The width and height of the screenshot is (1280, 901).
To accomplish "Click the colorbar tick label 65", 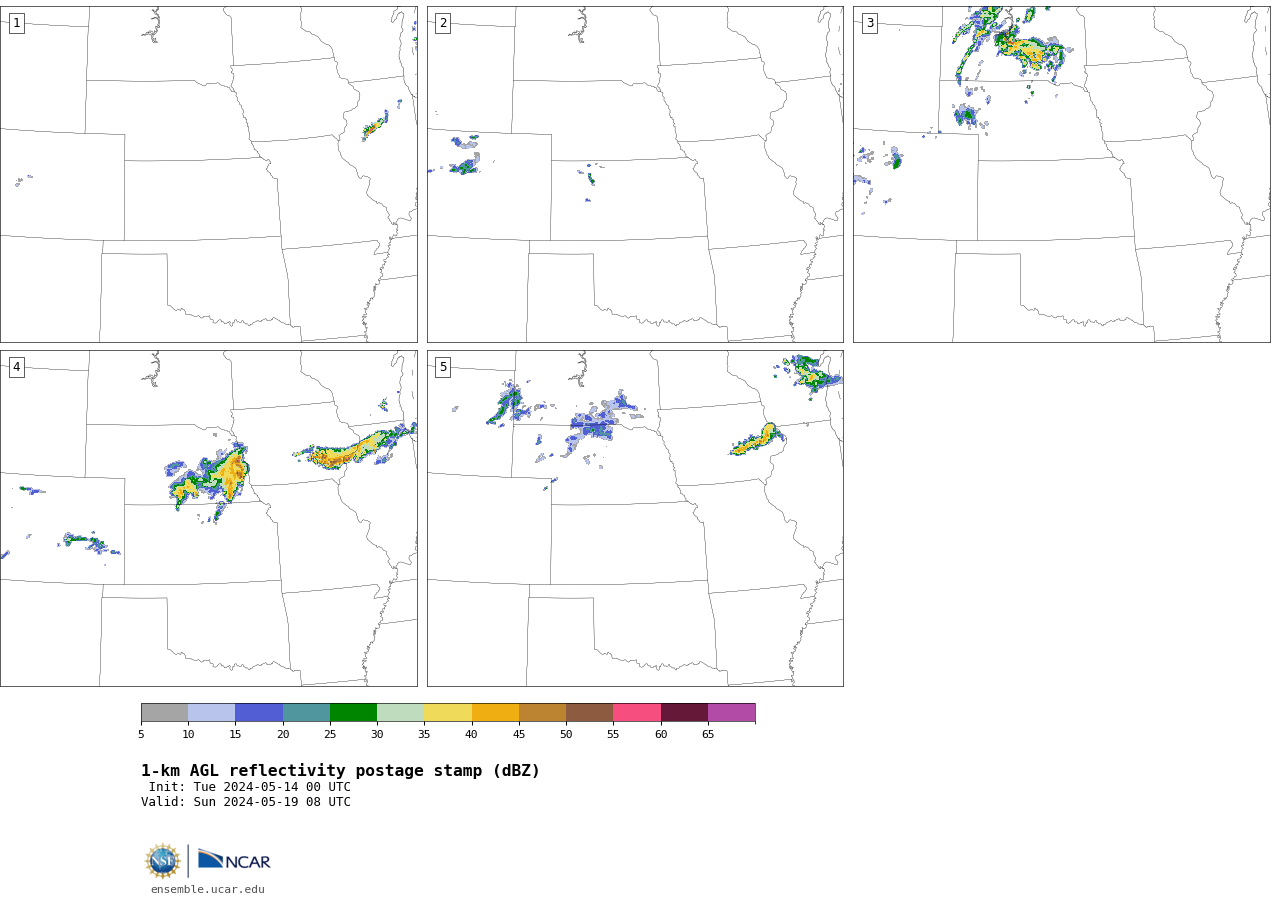I will coord(708,735).
